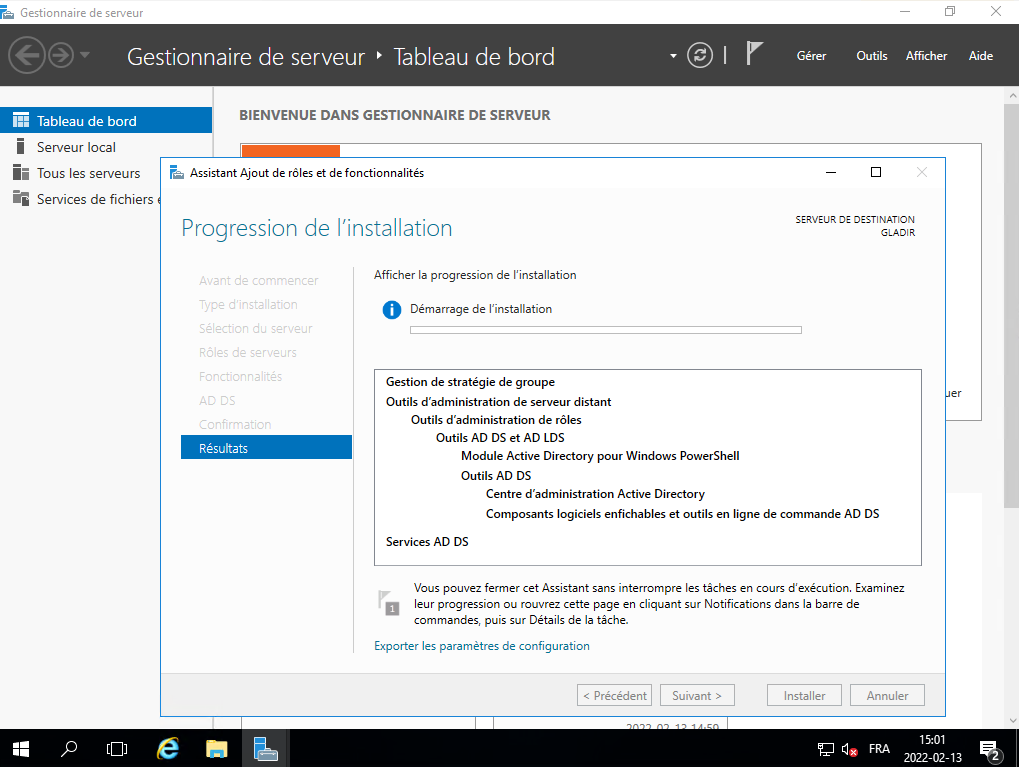Click the Services de fichiers sidebar icon
Image resolution: width=1019 pixels, height=767 pixels.
click(21, 198)
